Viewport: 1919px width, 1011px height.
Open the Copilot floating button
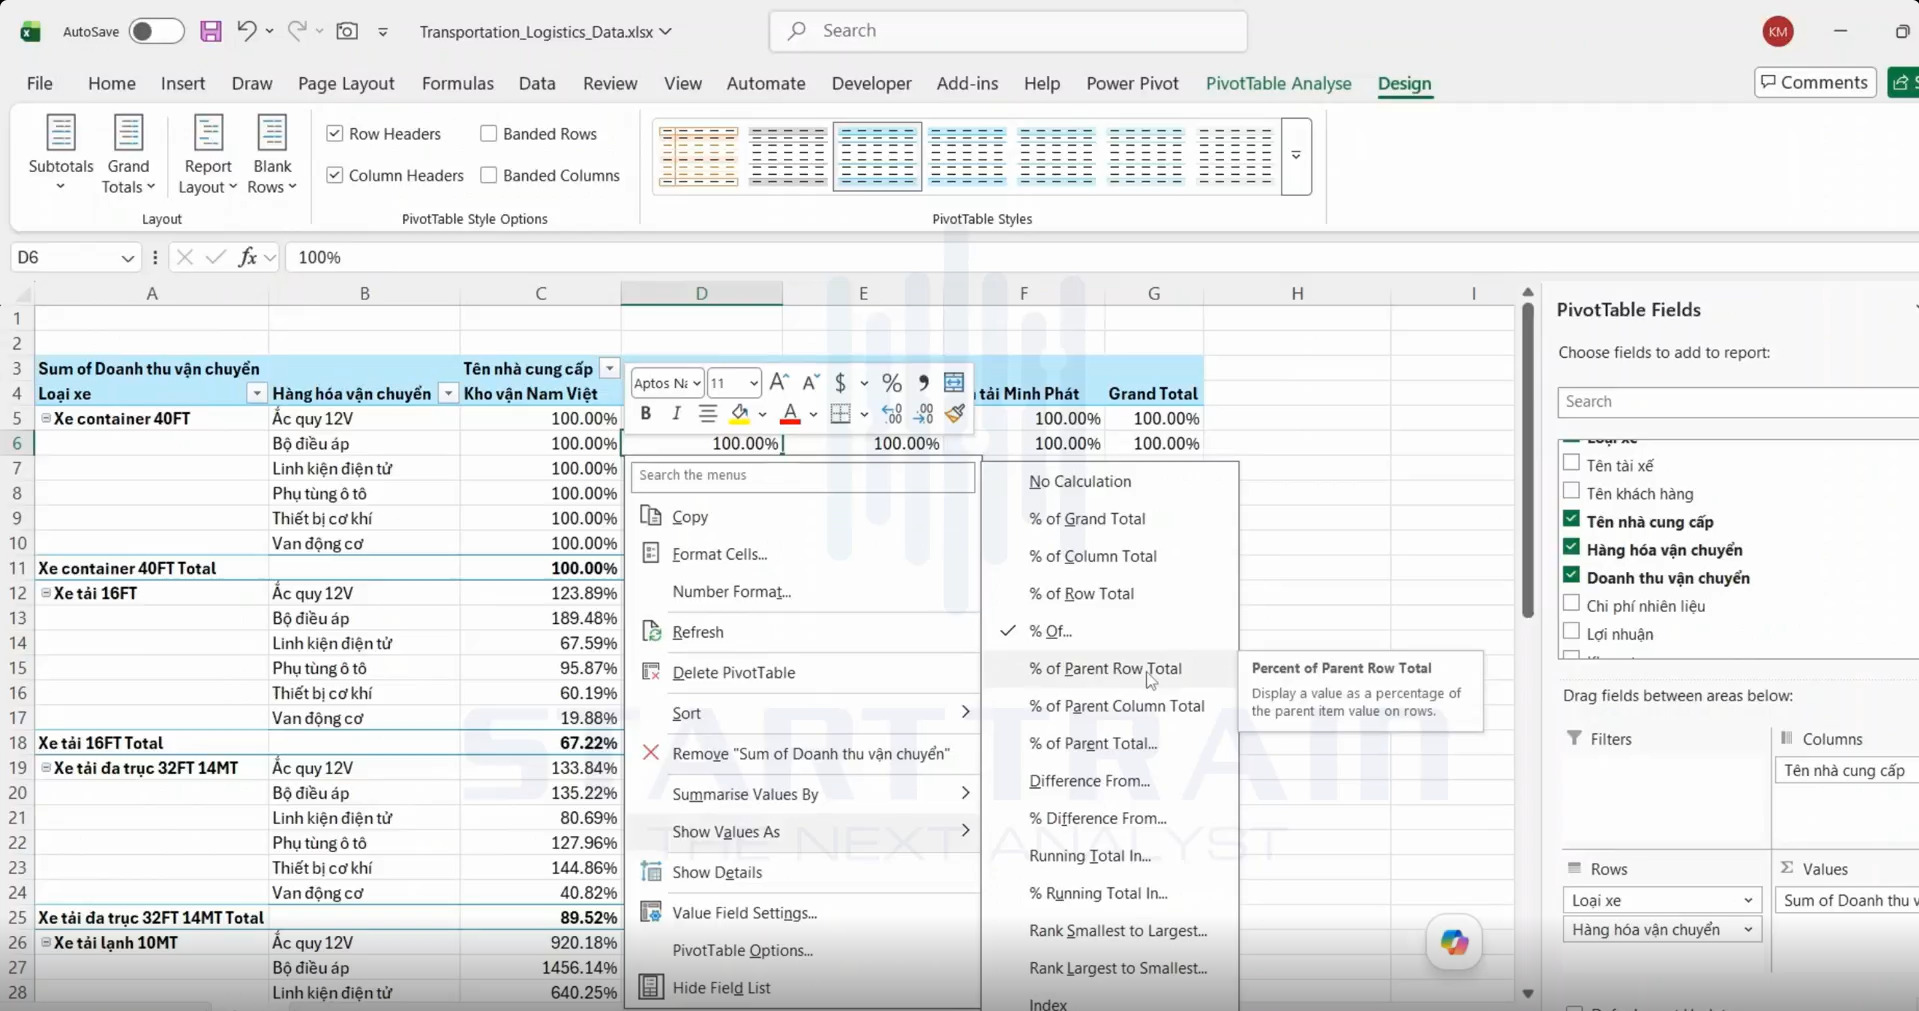tap(1454, 942)
